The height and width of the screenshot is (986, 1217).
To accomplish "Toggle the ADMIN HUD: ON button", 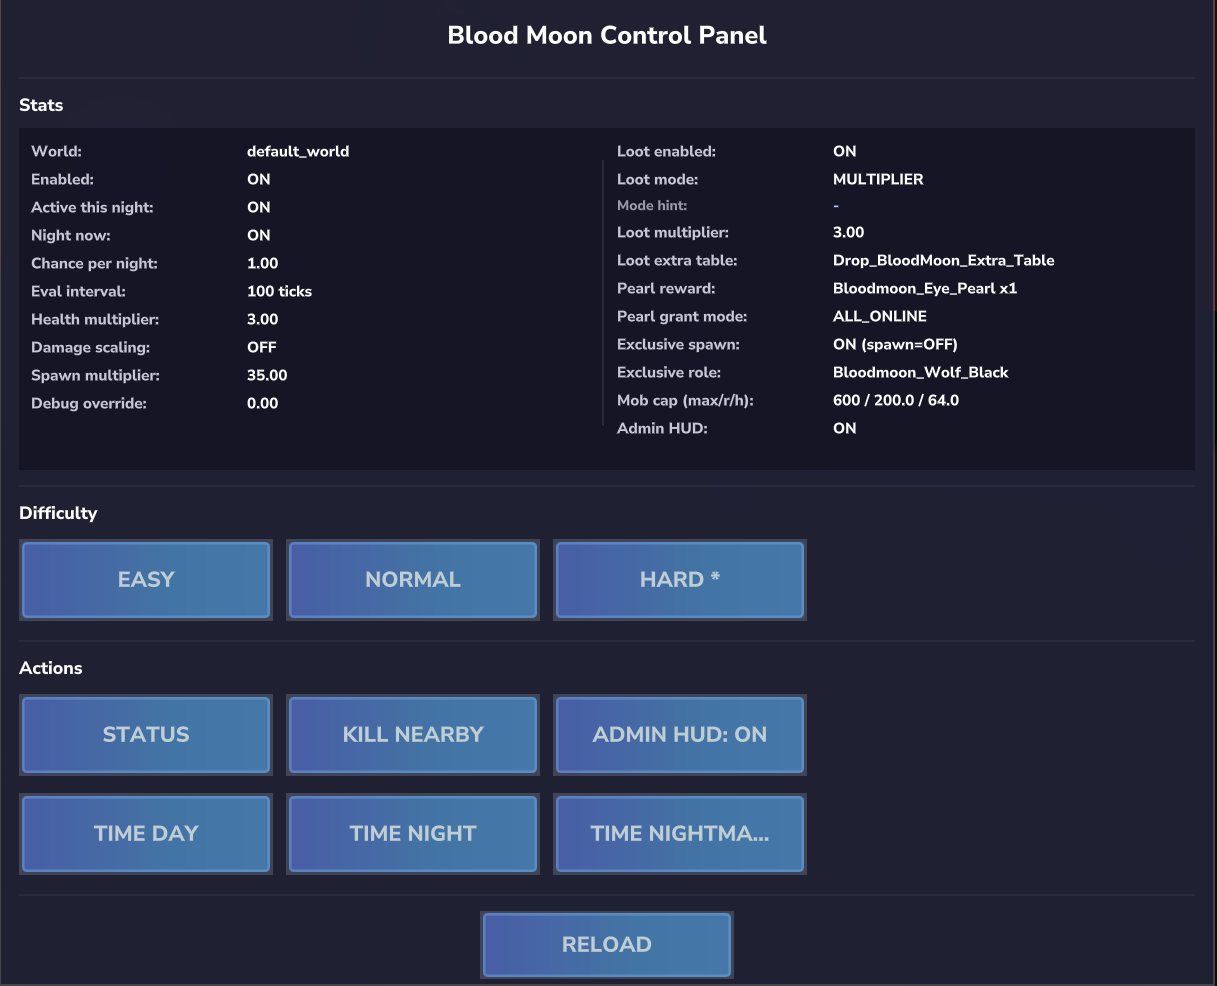I will pos(680,735).
